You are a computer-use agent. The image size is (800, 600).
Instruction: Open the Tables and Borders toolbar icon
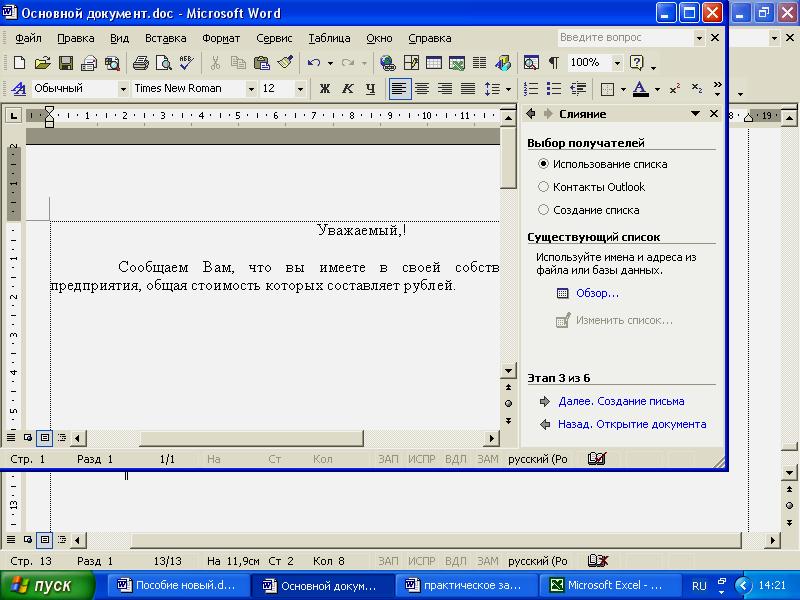coord(411,63)
